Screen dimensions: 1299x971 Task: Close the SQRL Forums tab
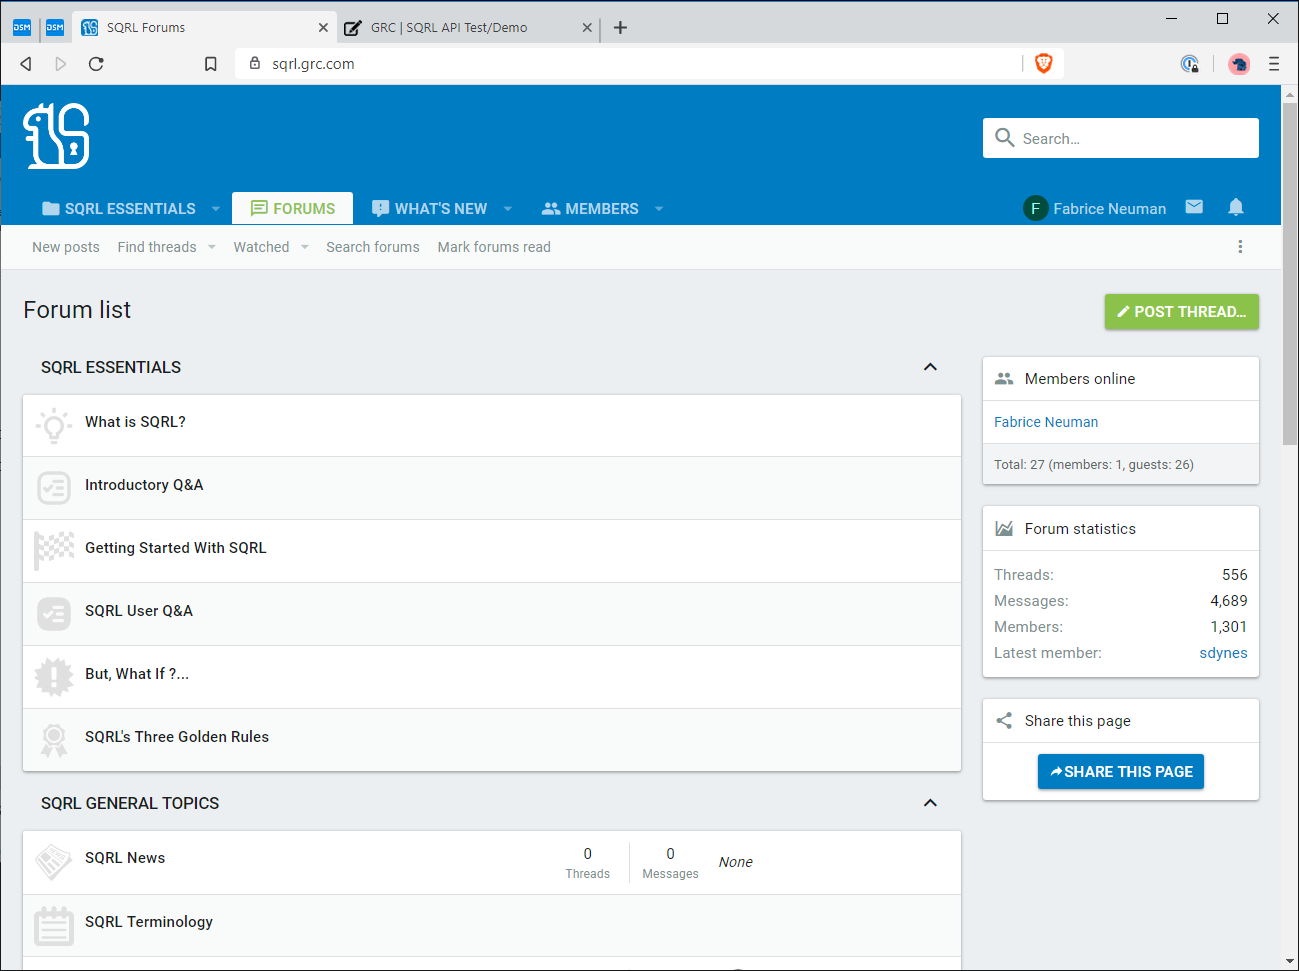tap(323, 28)
